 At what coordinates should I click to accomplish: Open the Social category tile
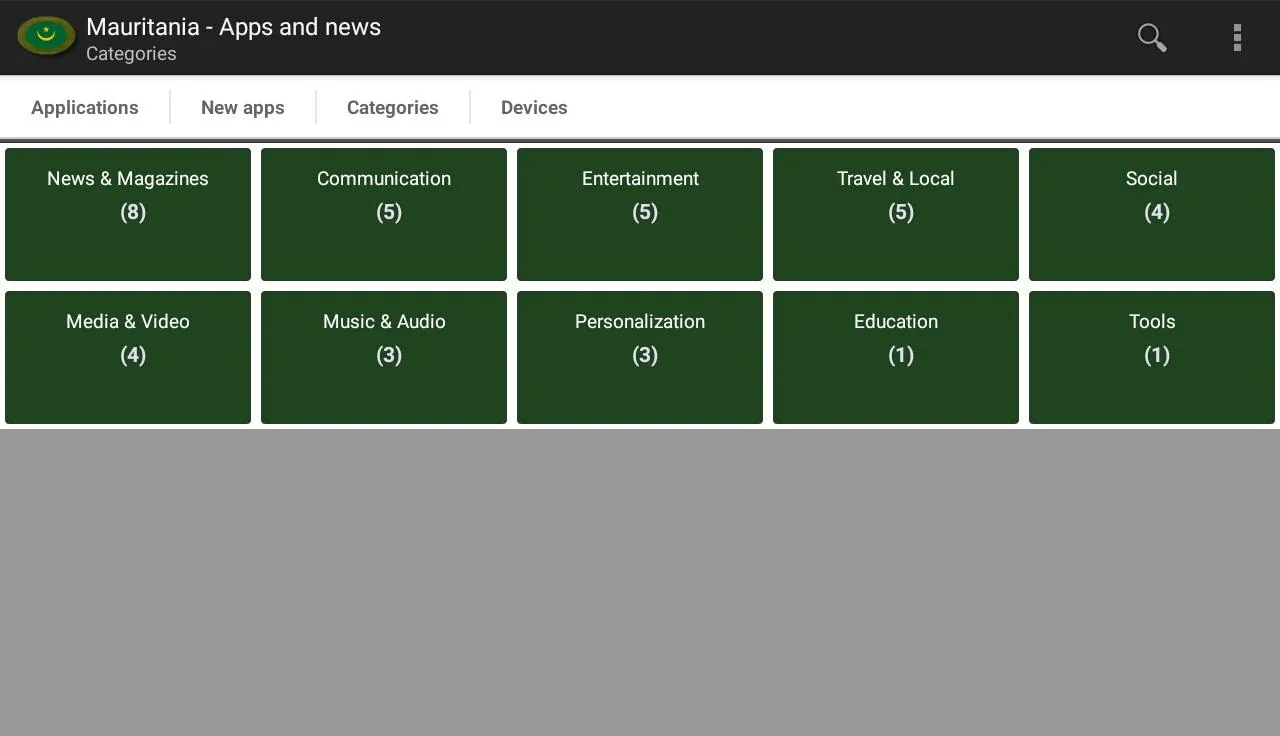coord(1152,214)
